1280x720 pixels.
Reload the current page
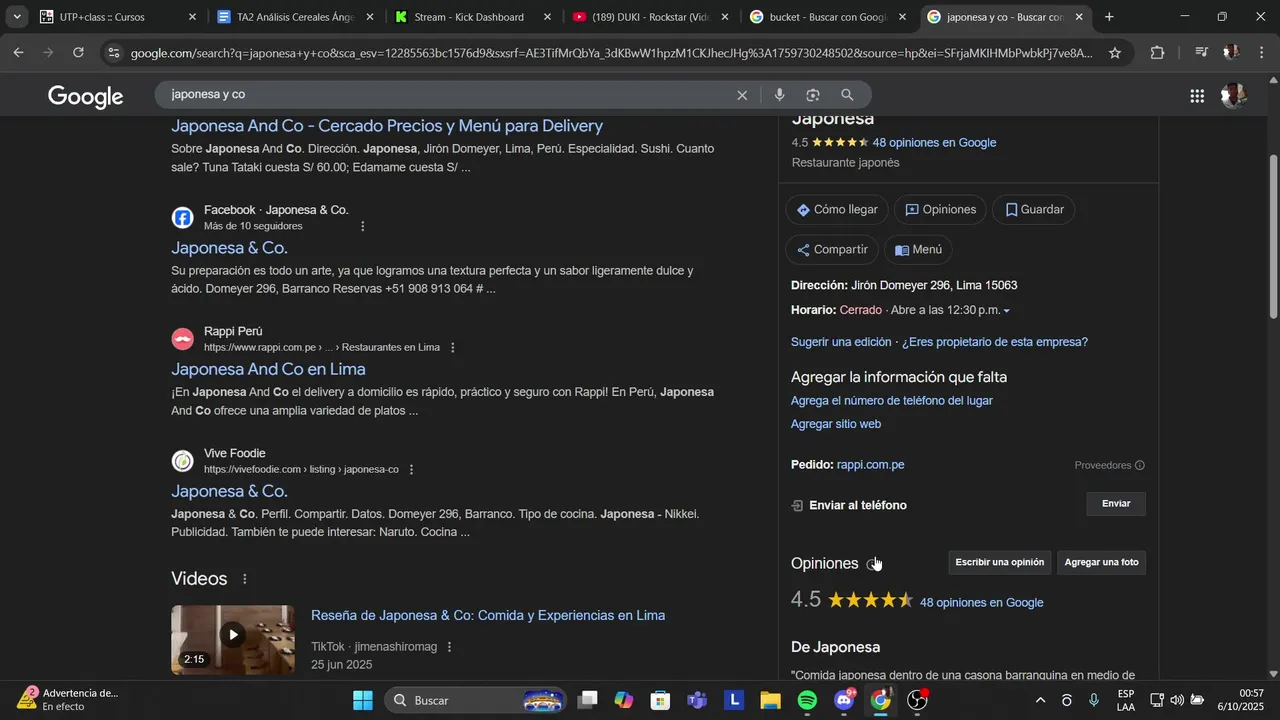click(x=78, y=52)
